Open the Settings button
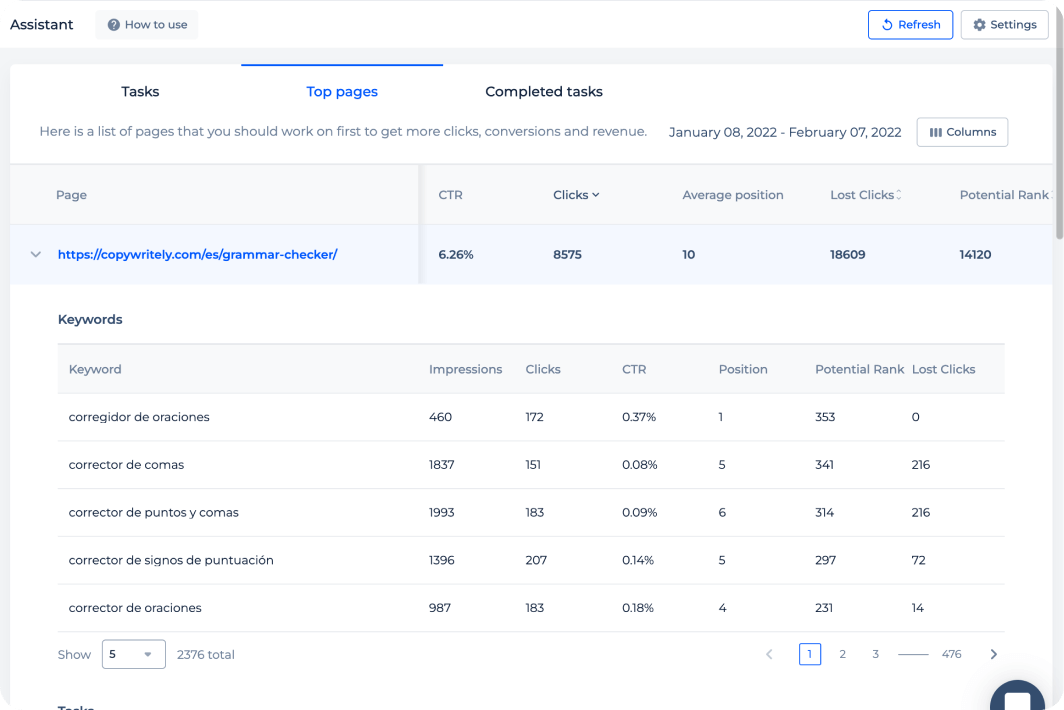This screenshot has width=1064, height=710. 1004,24
